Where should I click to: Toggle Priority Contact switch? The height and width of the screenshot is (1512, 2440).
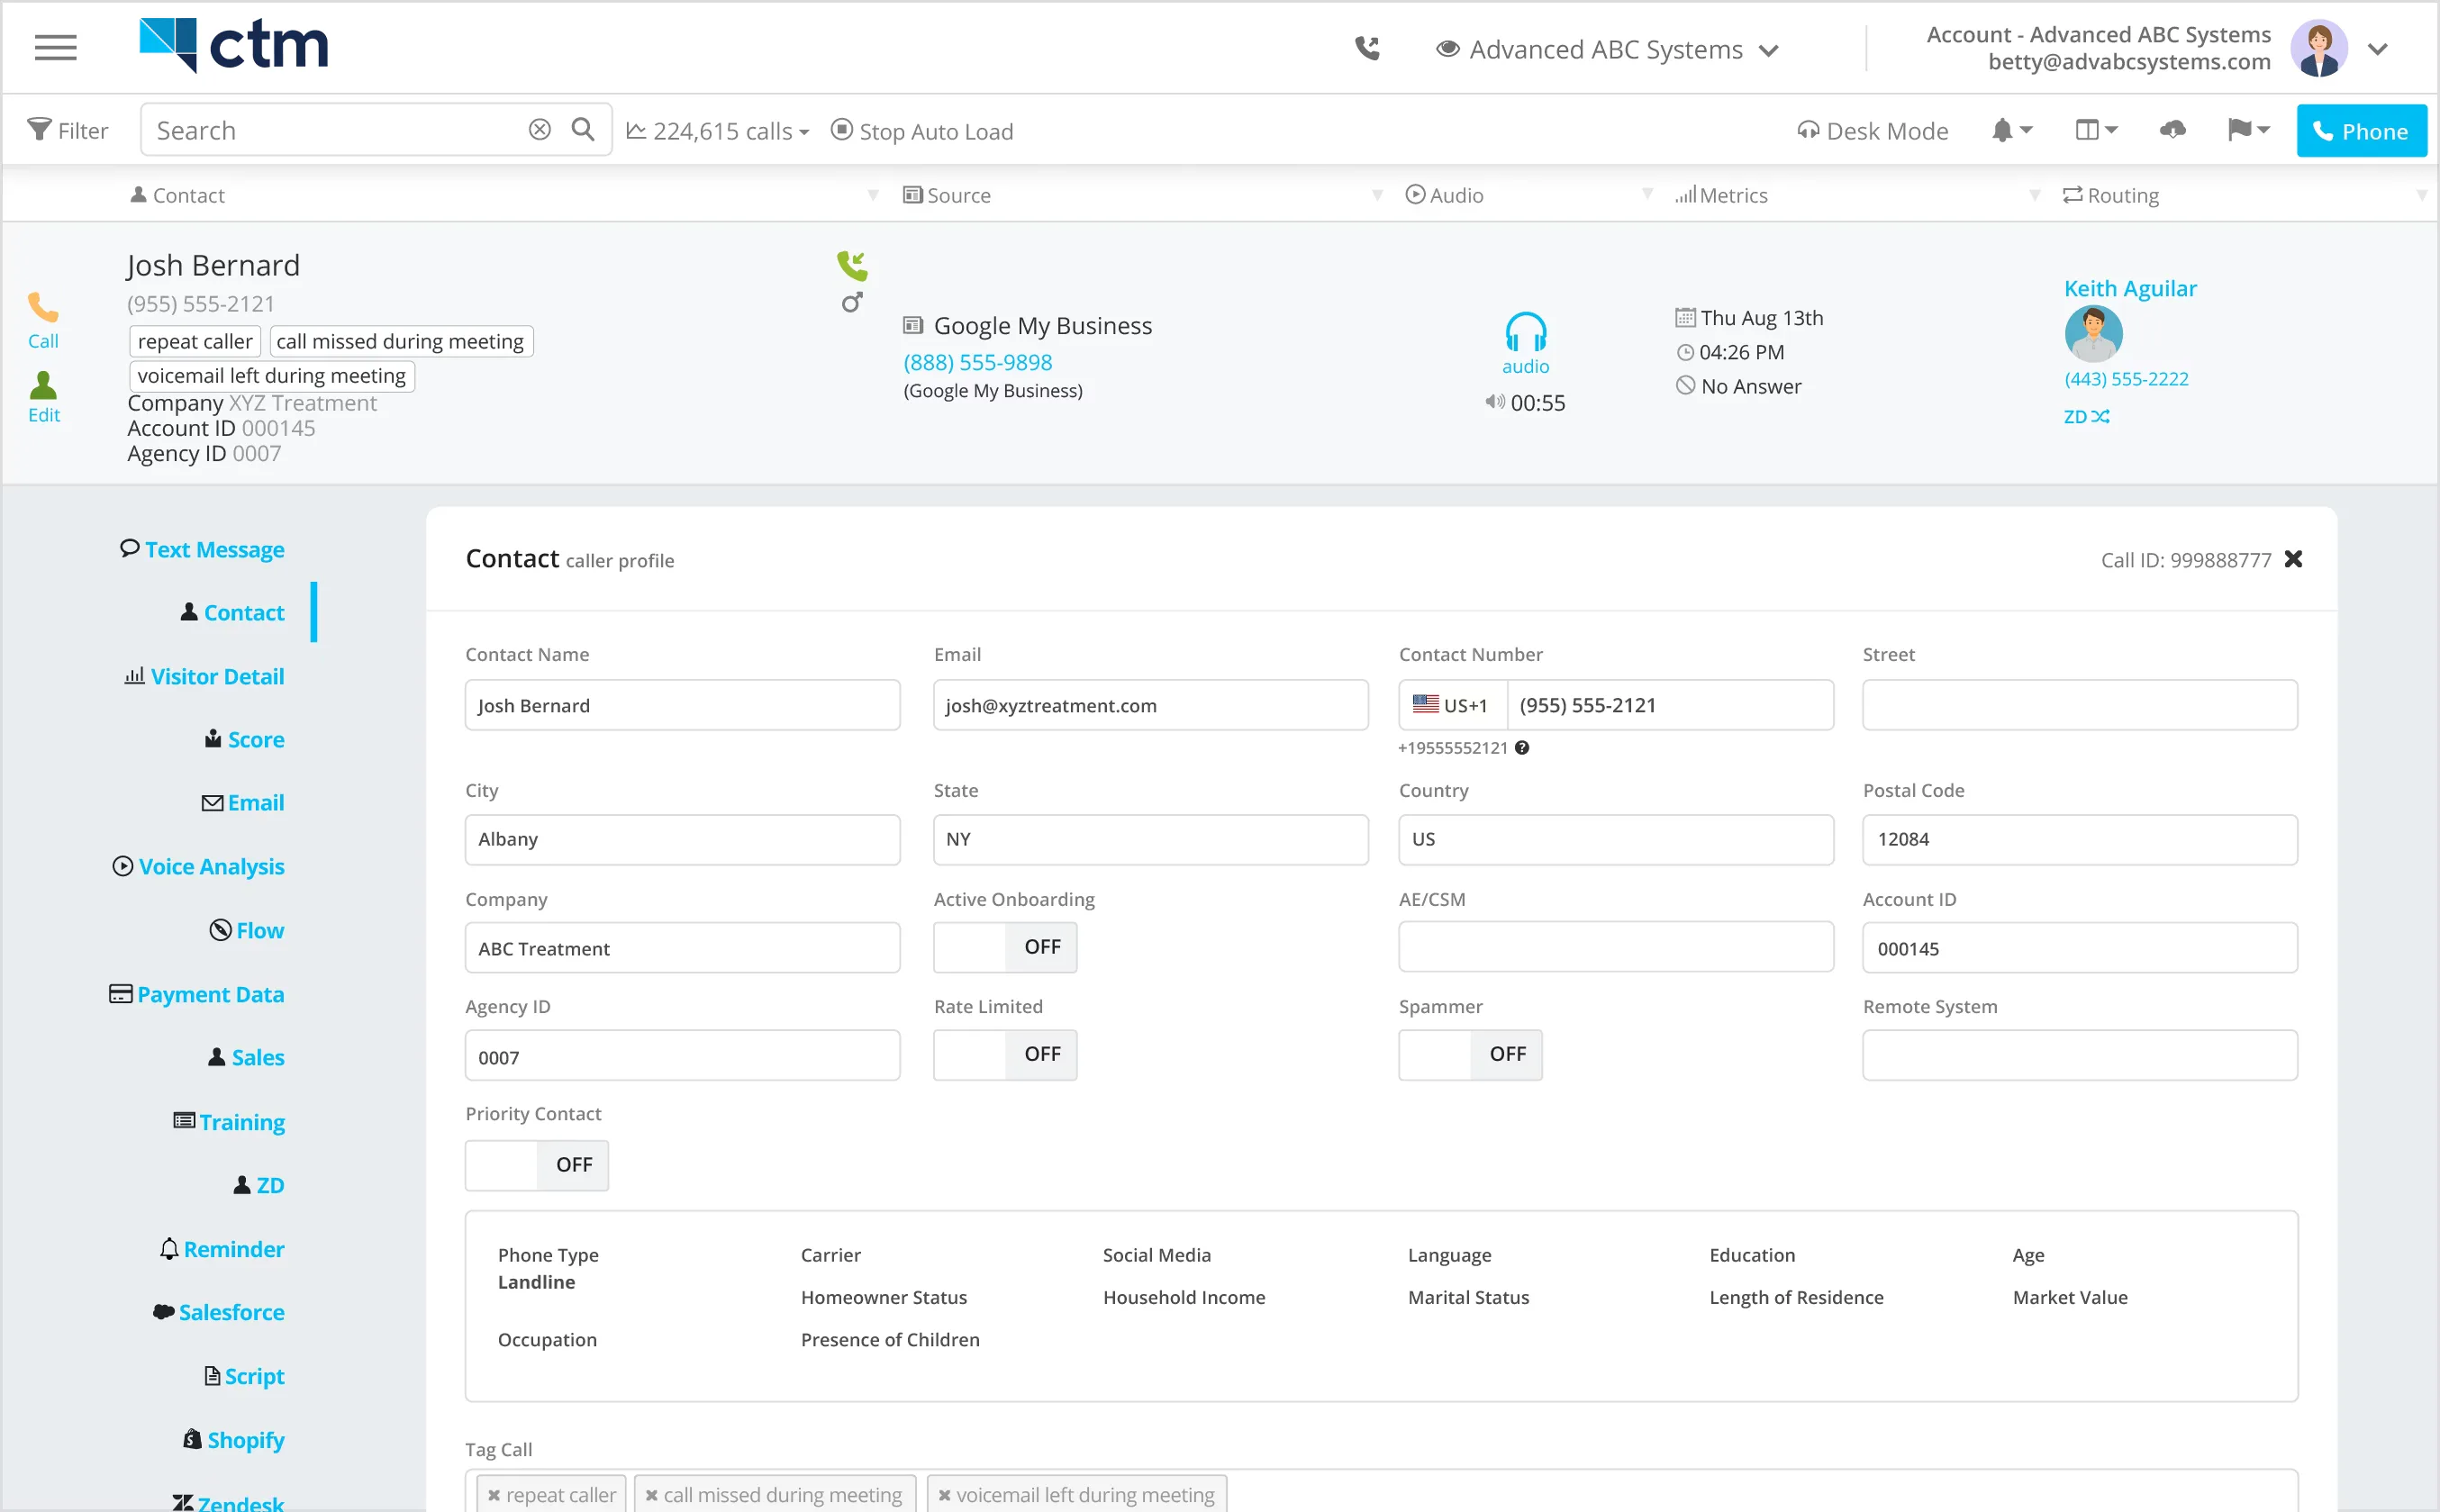pos(537,1164)
